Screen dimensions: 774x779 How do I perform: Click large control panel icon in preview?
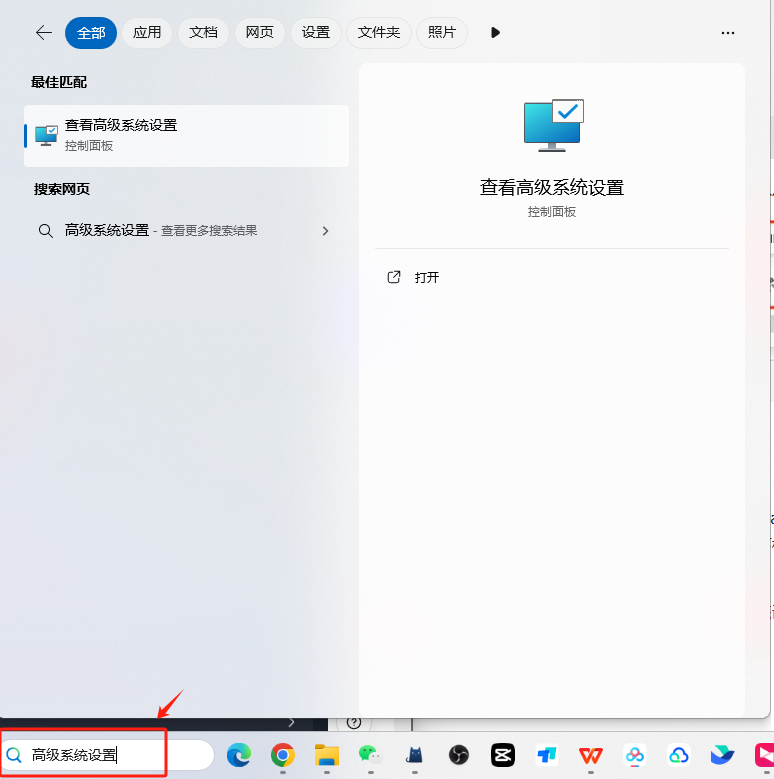point(553,125)
